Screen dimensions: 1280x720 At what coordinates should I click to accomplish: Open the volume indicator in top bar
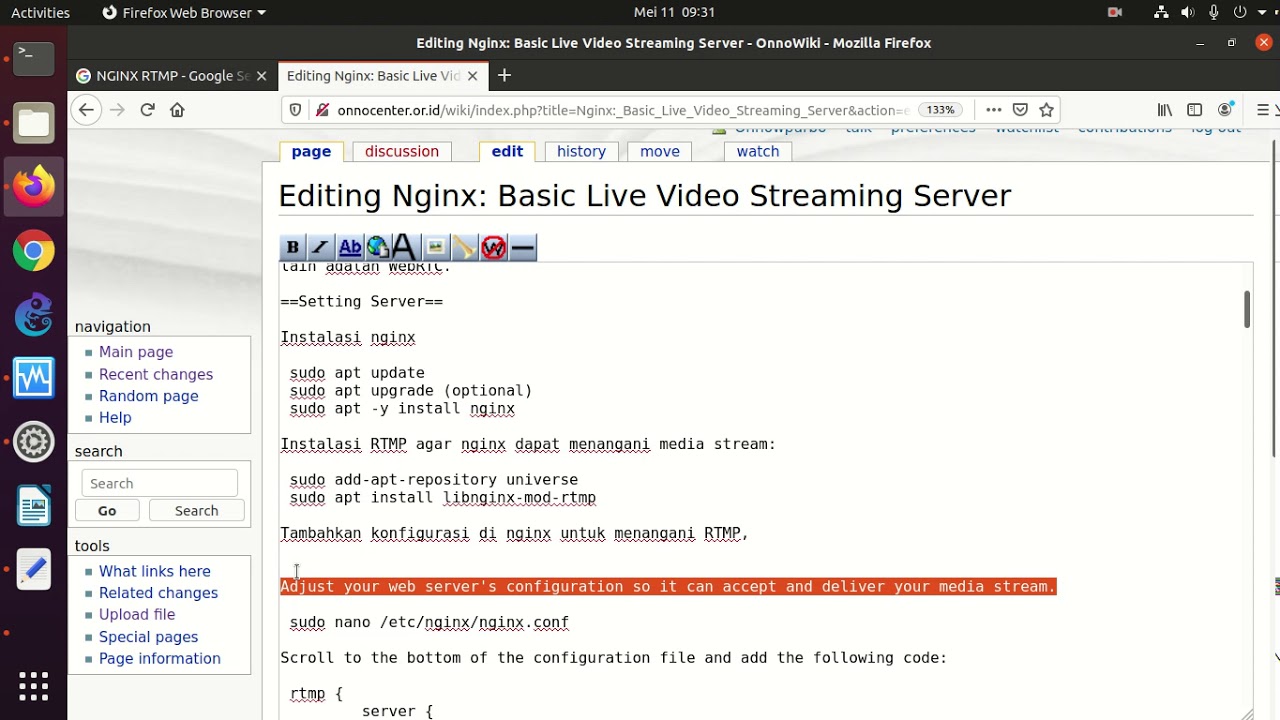(x=1188, y=12)
